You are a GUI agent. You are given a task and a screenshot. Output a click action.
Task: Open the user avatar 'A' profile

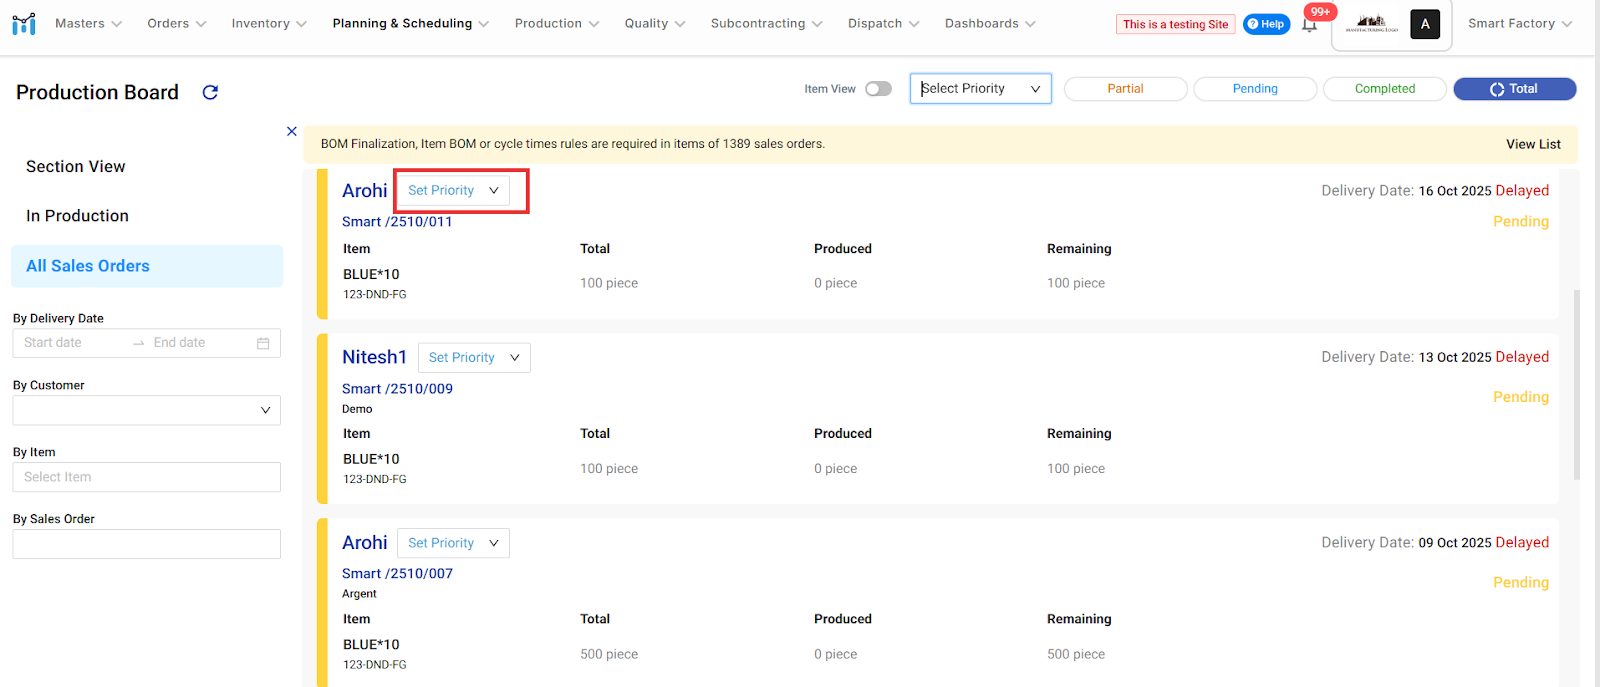pos(1424,24)
